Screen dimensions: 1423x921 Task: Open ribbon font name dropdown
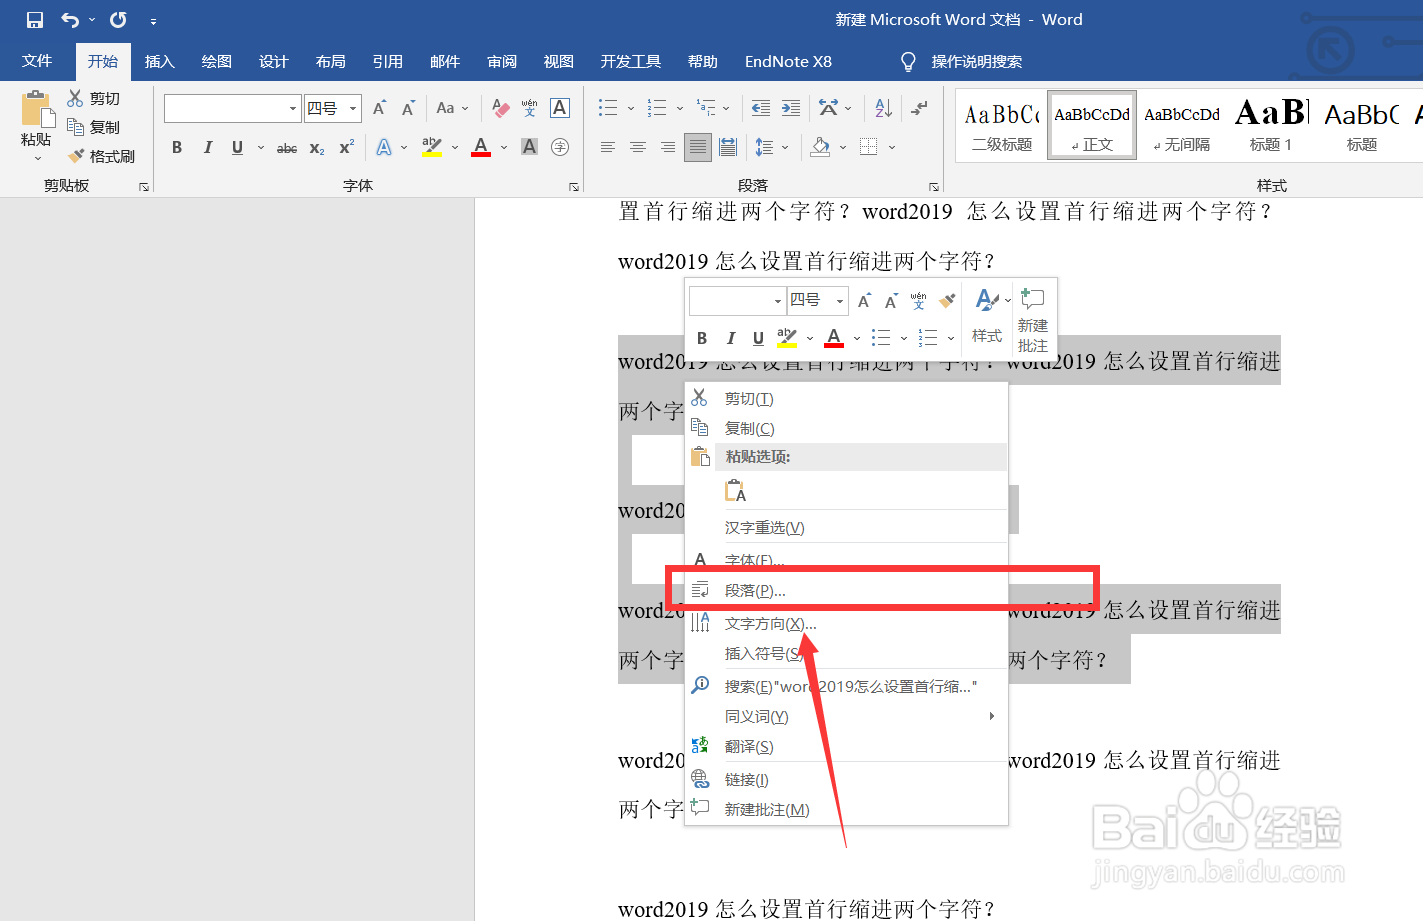coord(293,108)
